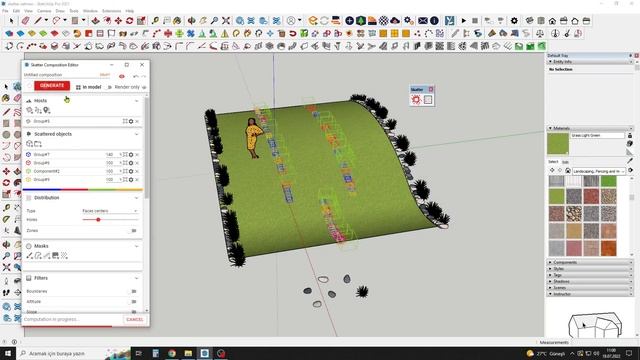The width and height of the screenshot is (640, 360).
Task: Edit the Group#7 density value field
Action: click(111, 155)
